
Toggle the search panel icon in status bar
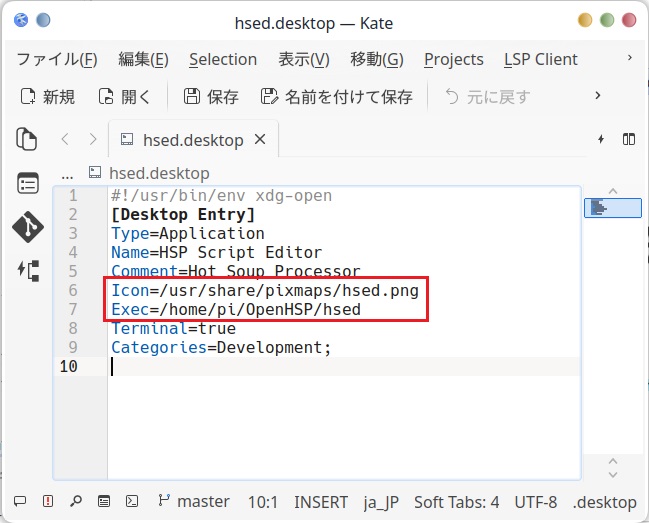pyautogui.click(x=76, y=501)
